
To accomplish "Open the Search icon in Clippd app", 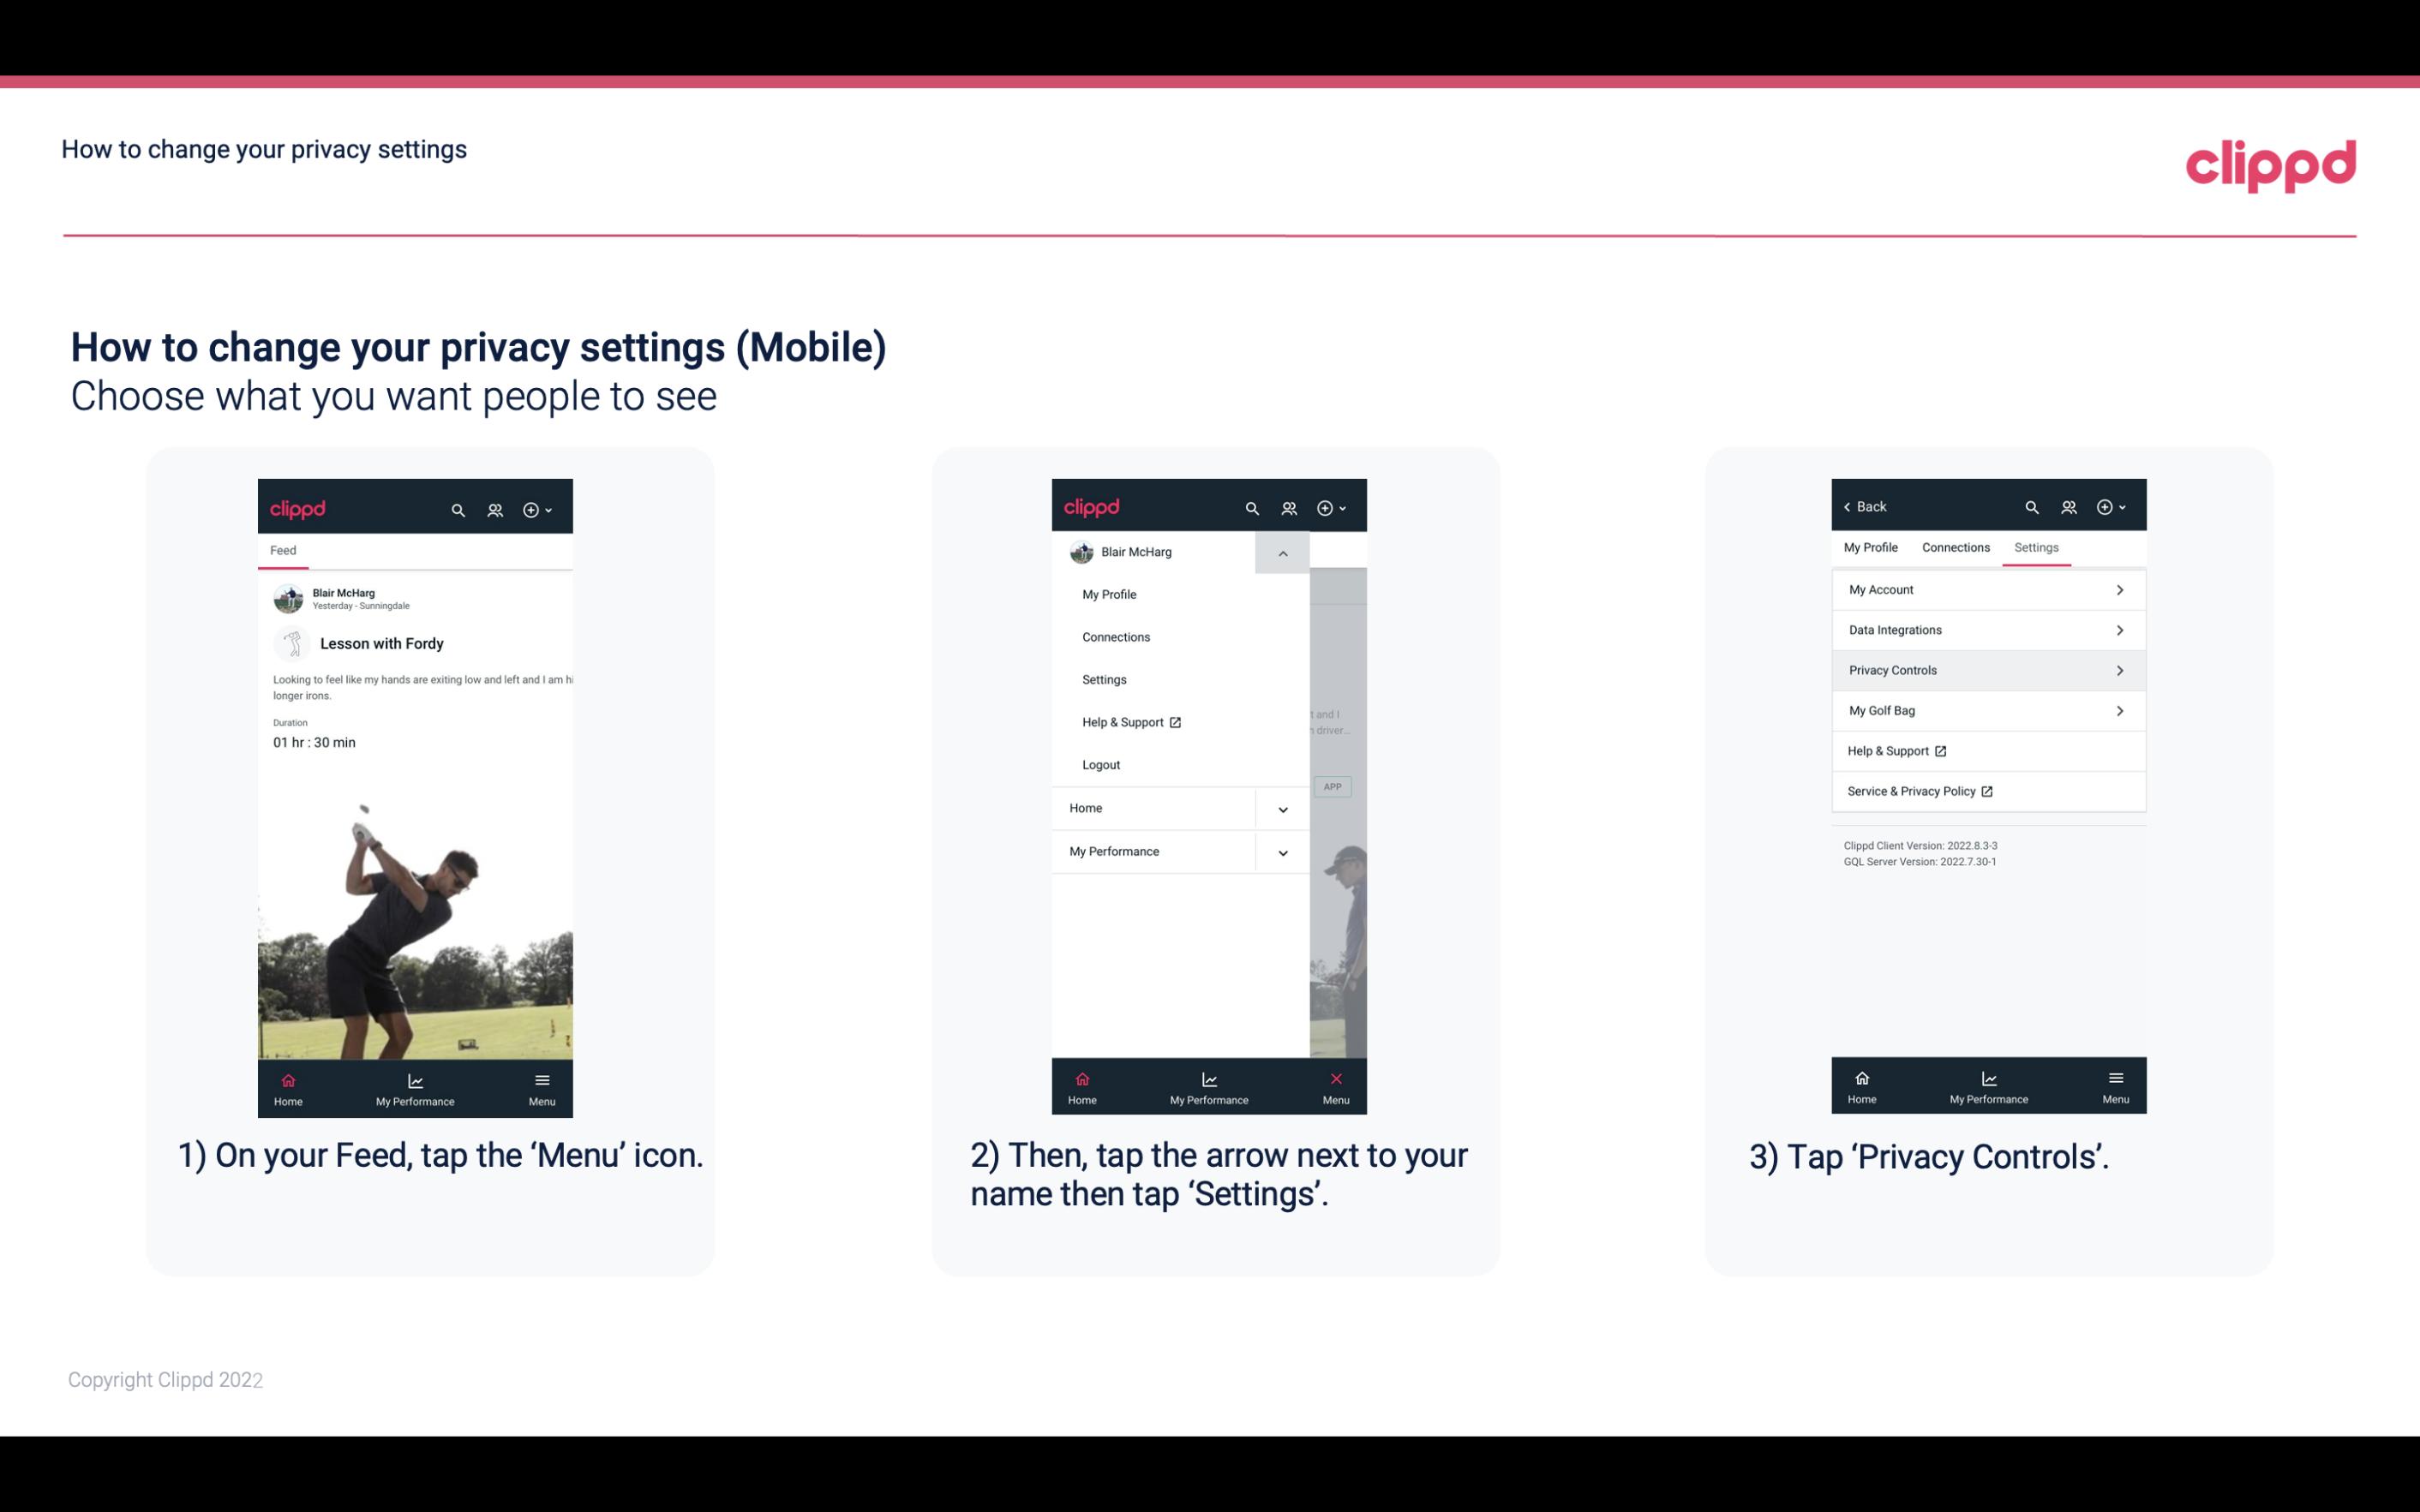I will [458, 507].
